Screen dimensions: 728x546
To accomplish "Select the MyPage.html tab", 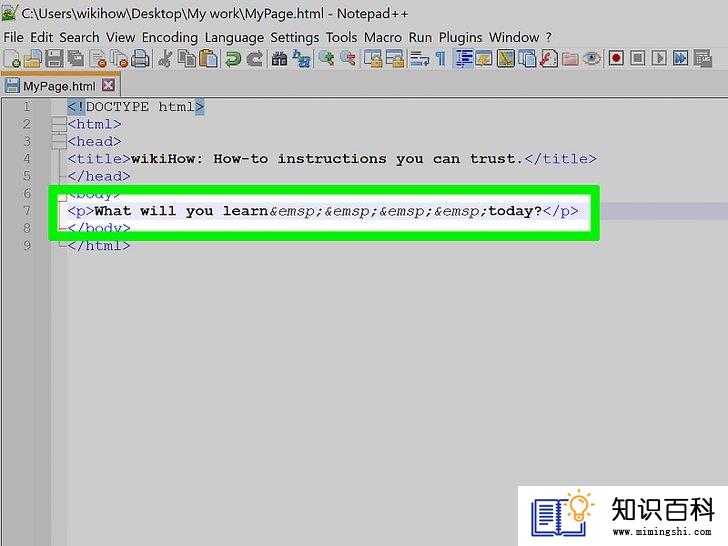I will (59, 86).
